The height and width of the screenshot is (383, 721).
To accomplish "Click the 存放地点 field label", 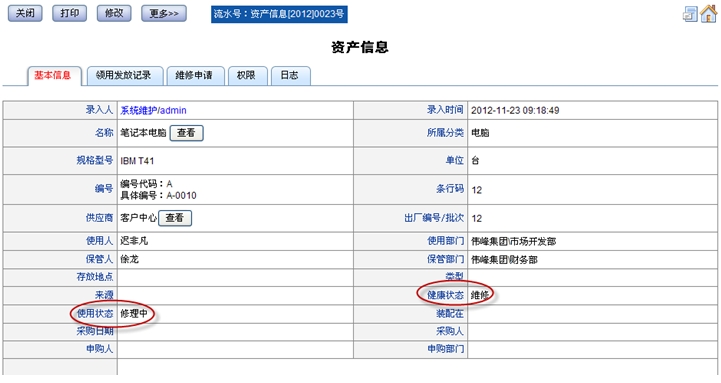I will coord(95,277).
